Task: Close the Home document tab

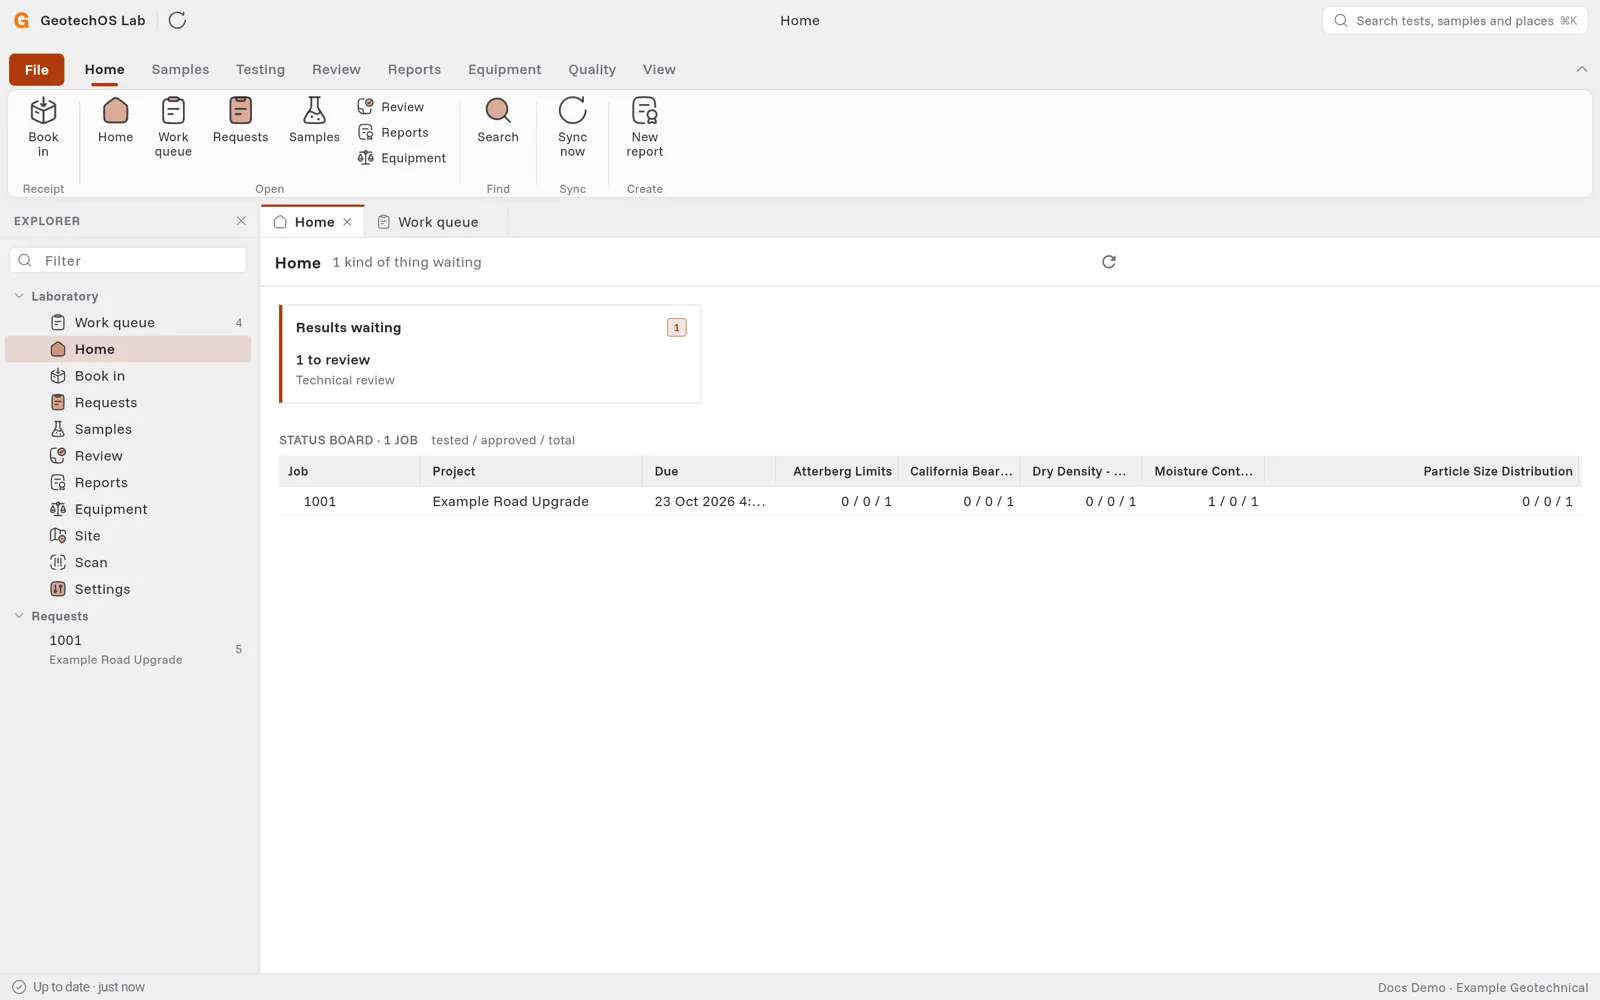Action: click(347, 222)
